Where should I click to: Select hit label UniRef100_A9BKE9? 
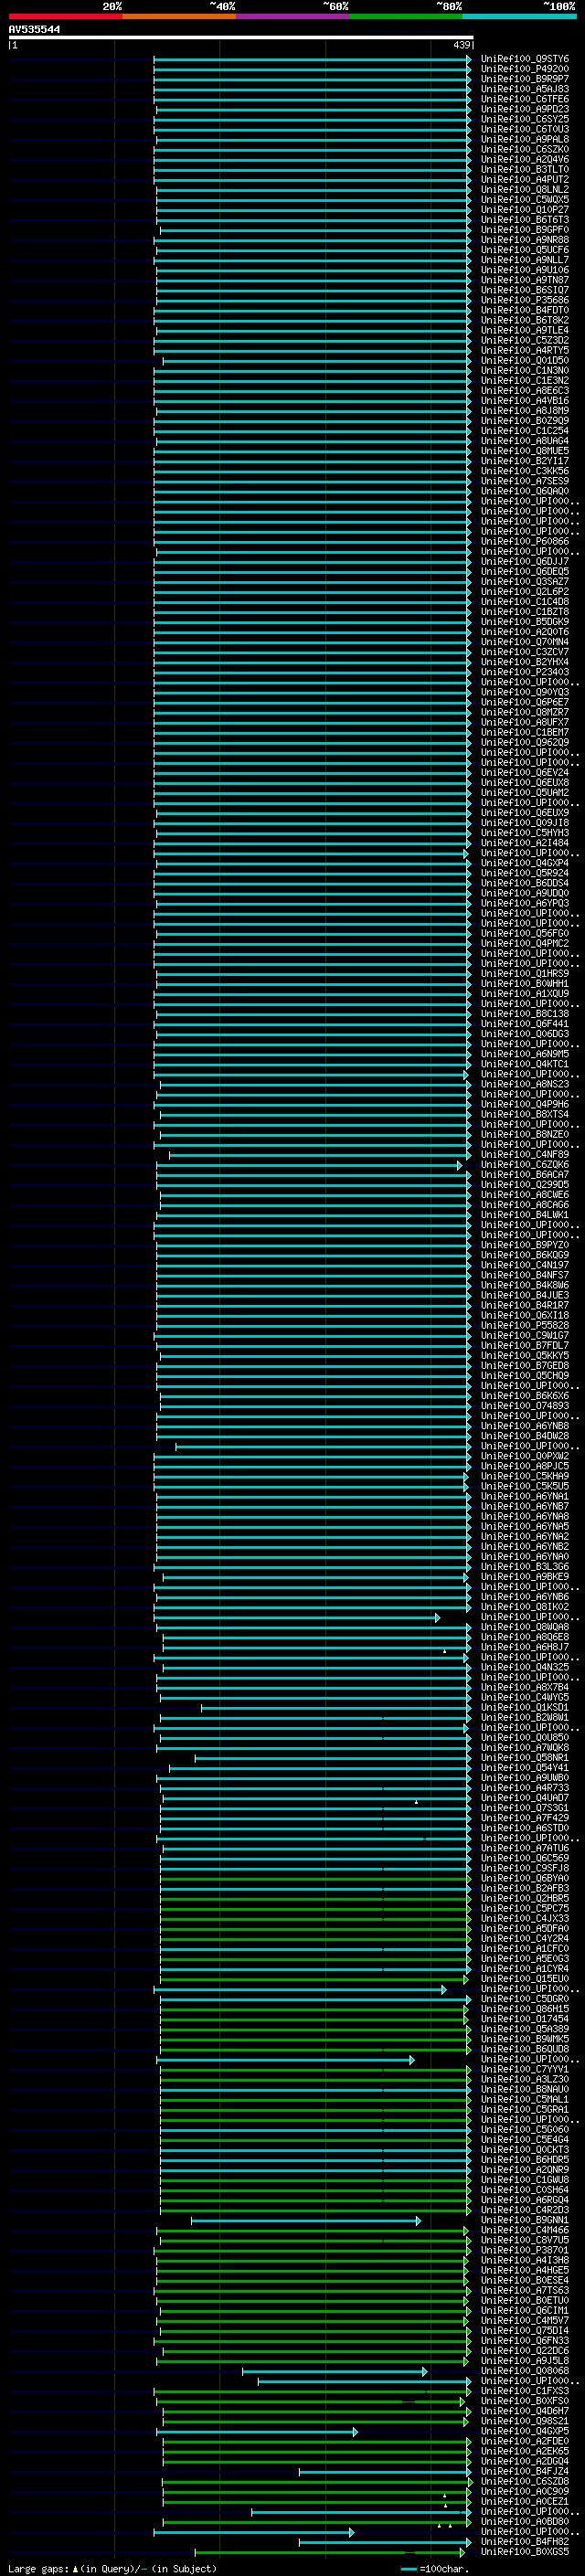pyautogui.click(x=525, y=1577)
